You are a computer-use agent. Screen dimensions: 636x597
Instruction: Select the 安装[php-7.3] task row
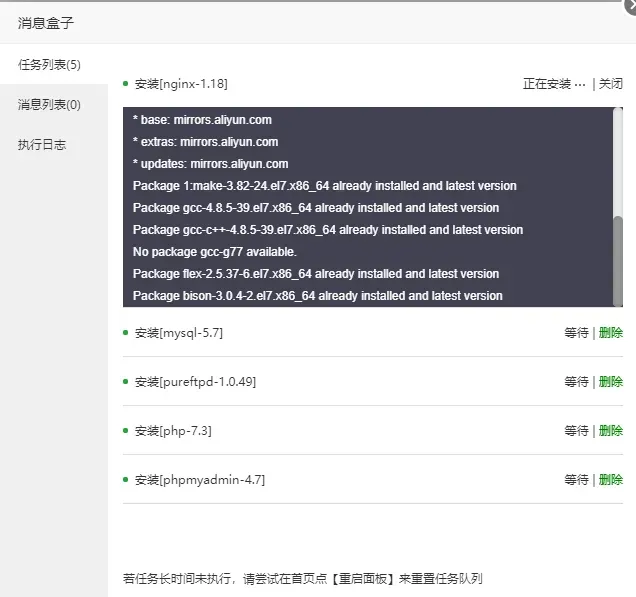pos(373,430)
